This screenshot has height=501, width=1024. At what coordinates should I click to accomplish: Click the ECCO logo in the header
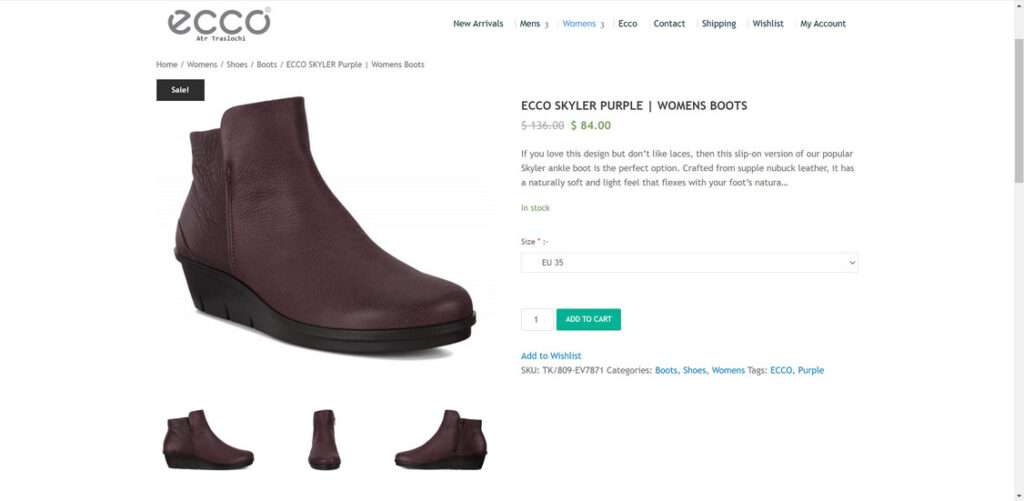point(218,22)
